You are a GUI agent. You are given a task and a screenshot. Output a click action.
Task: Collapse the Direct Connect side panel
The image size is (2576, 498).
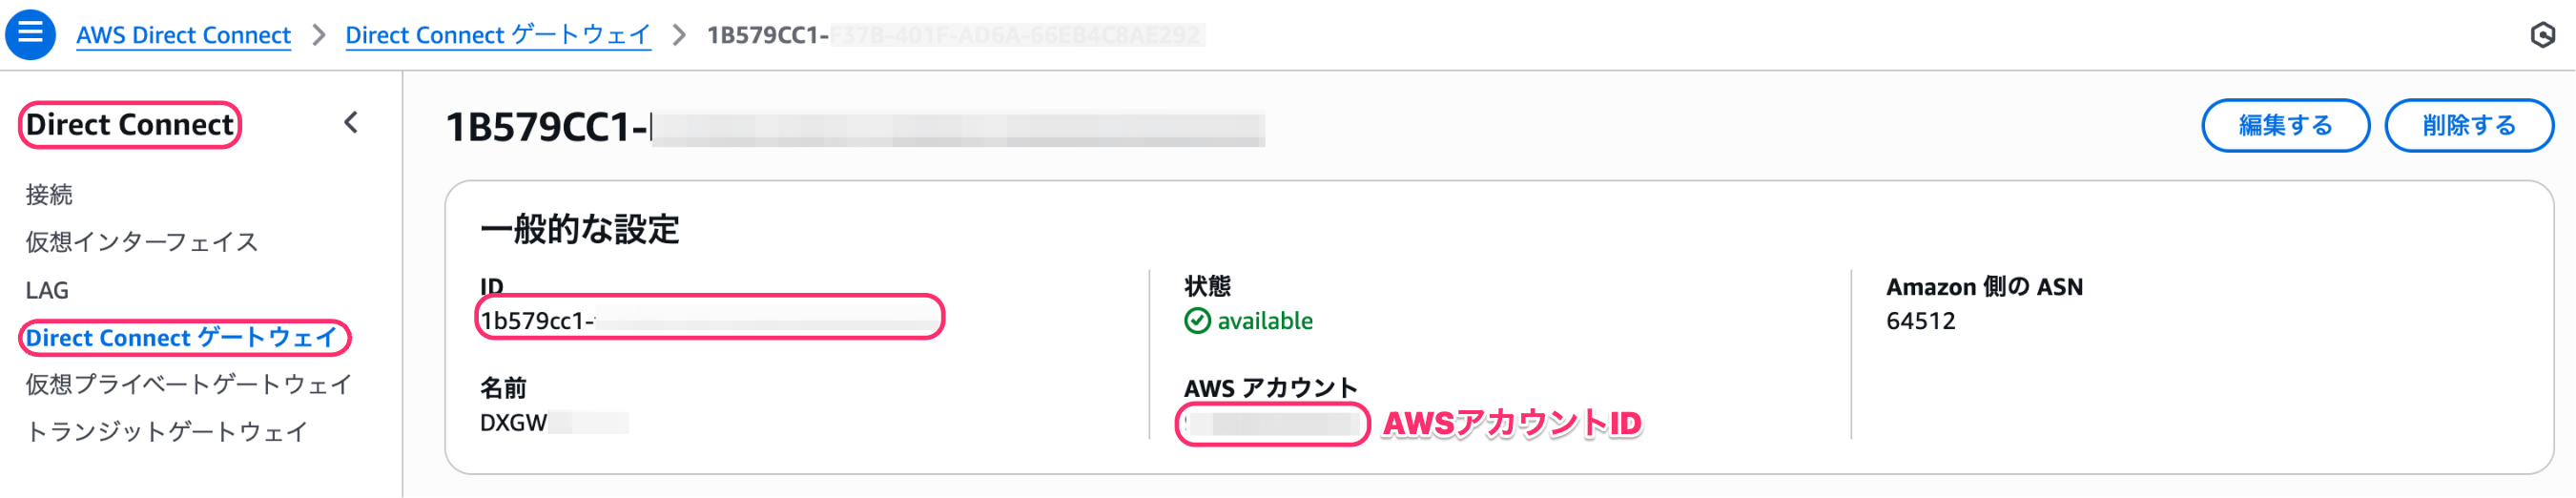click(351, 123)
